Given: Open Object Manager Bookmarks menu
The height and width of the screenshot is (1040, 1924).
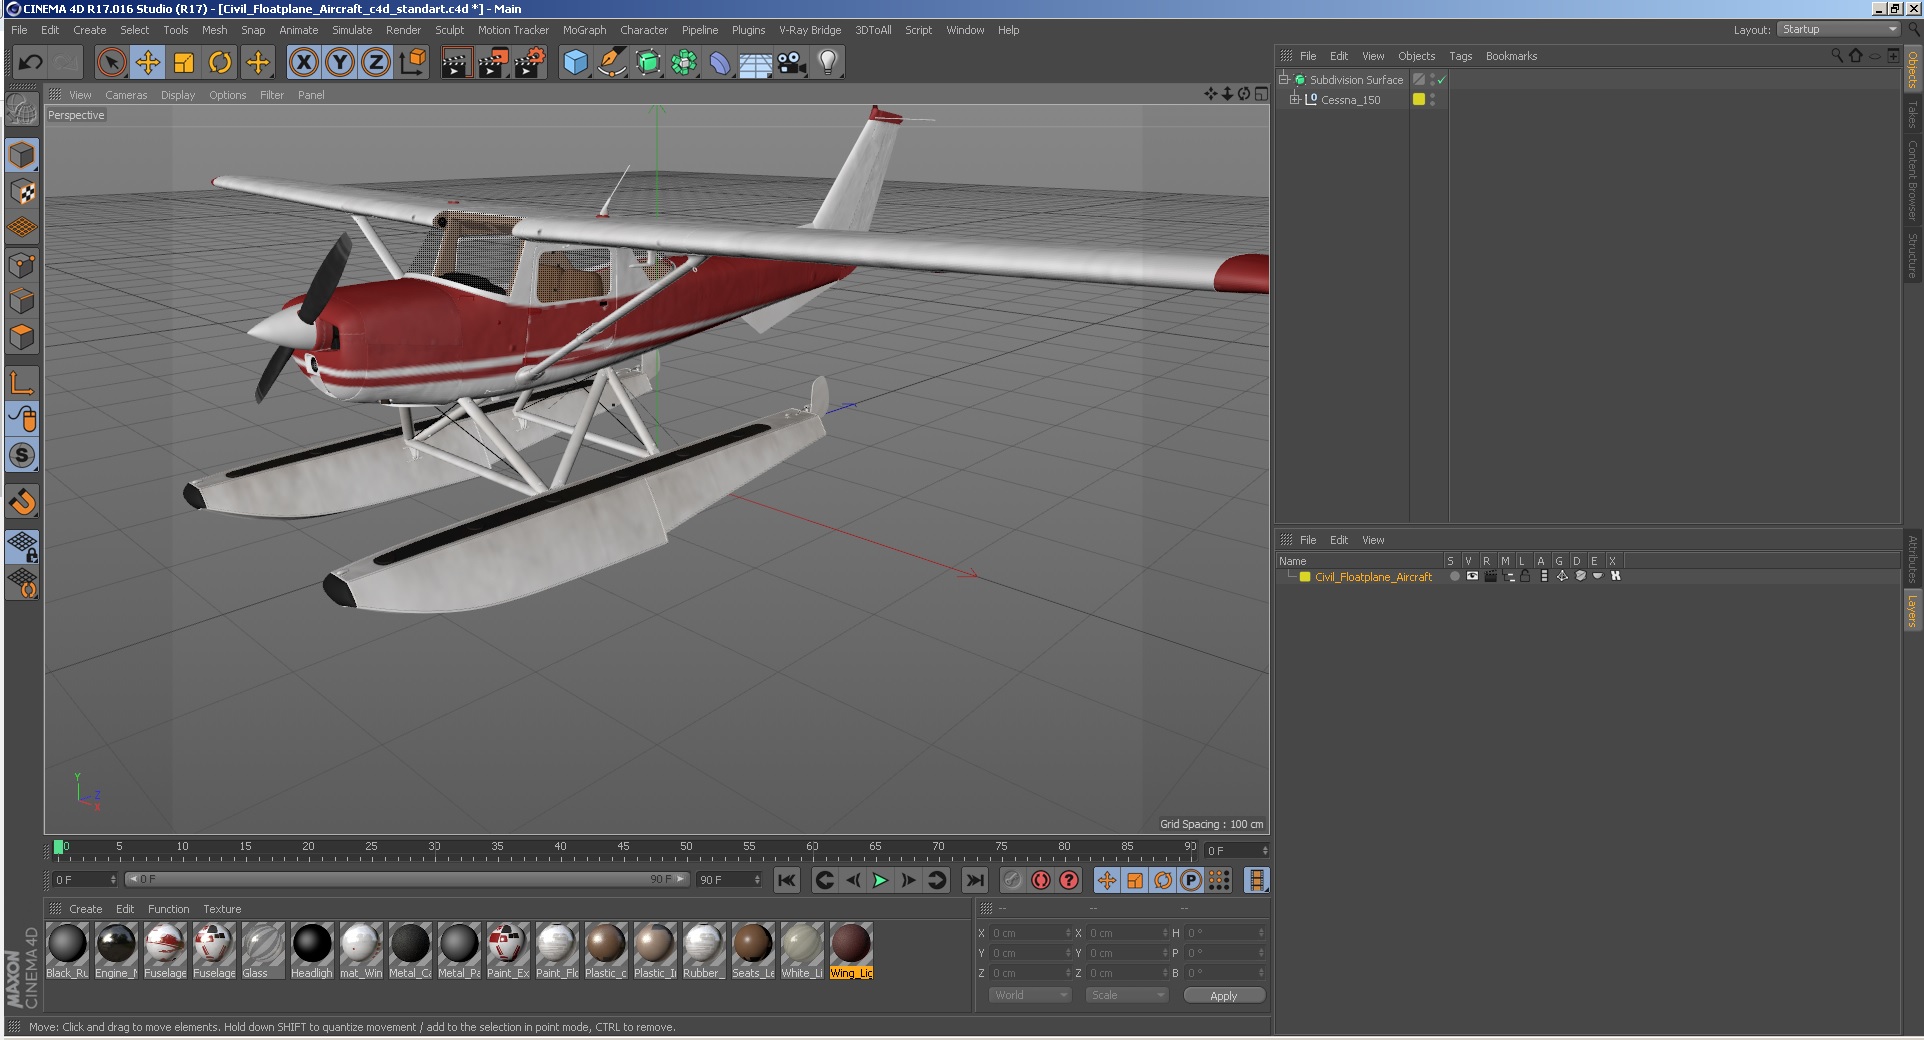Looking at the screenshot, I should tap(1511, 56).
